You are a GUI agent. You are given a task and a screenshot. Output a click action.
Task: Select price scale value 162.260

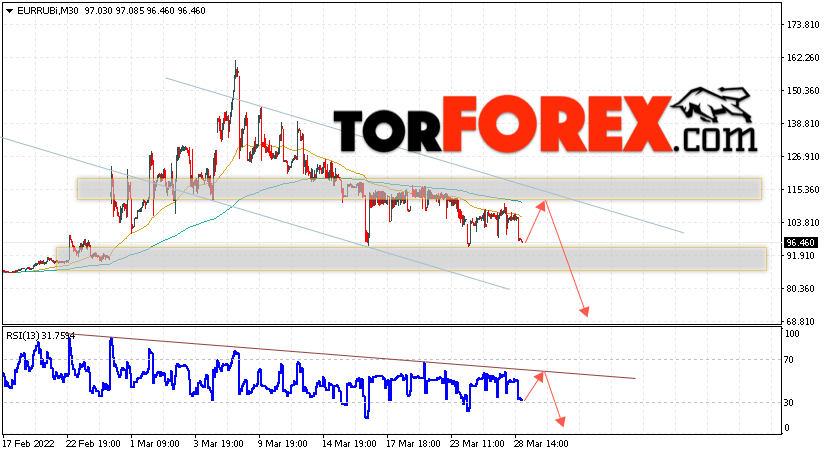pos(803,57)
